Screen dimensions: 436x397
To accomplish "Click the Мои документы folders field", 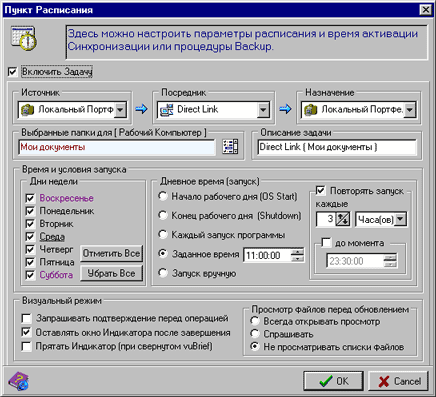I will [x=117, y=147].
